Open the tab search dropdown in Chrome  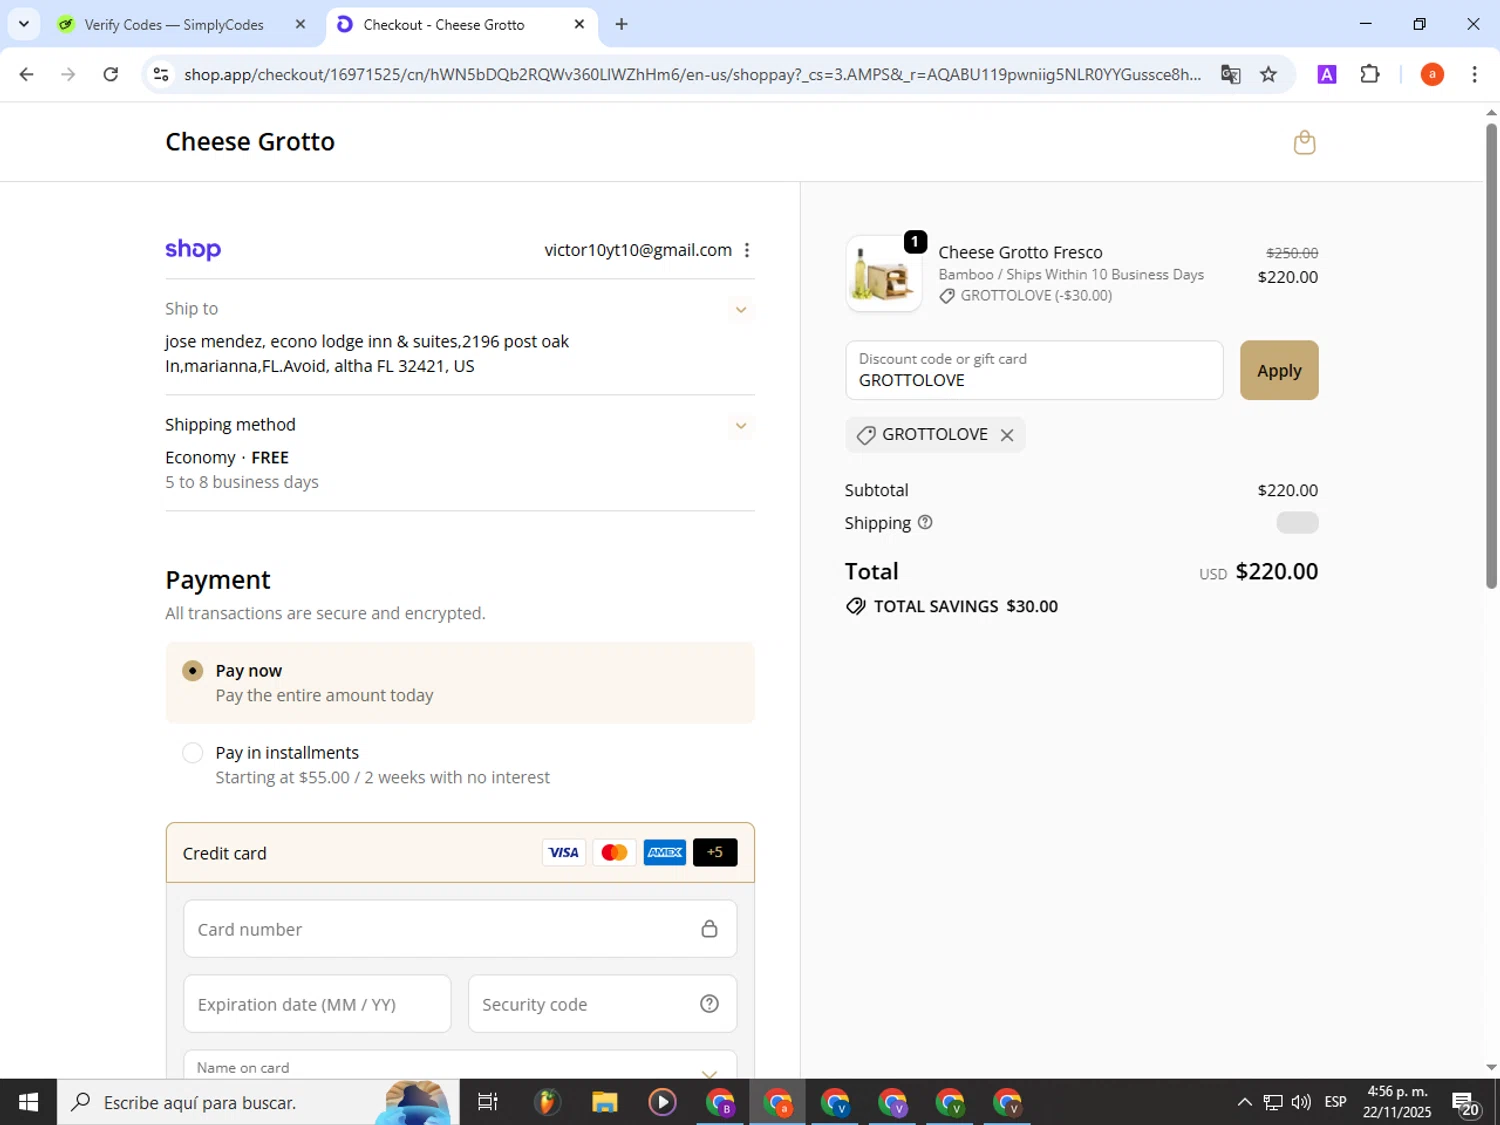(24, 24)
